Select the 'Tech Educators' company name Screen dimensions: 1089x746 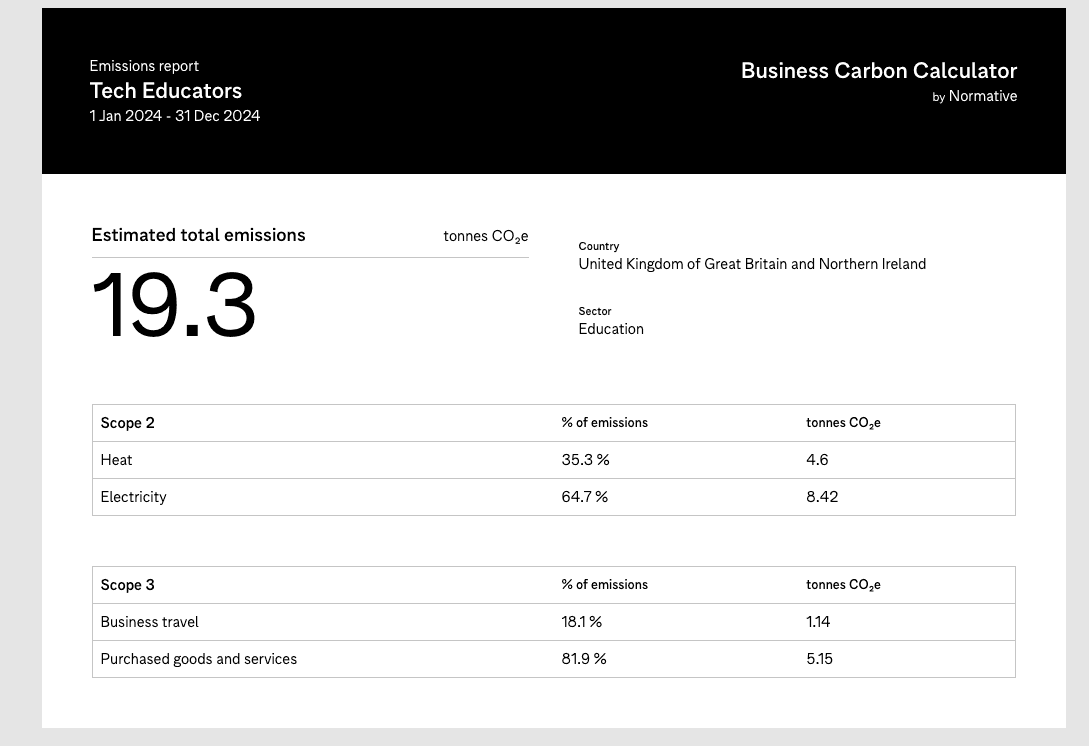[x=165, y=90]
